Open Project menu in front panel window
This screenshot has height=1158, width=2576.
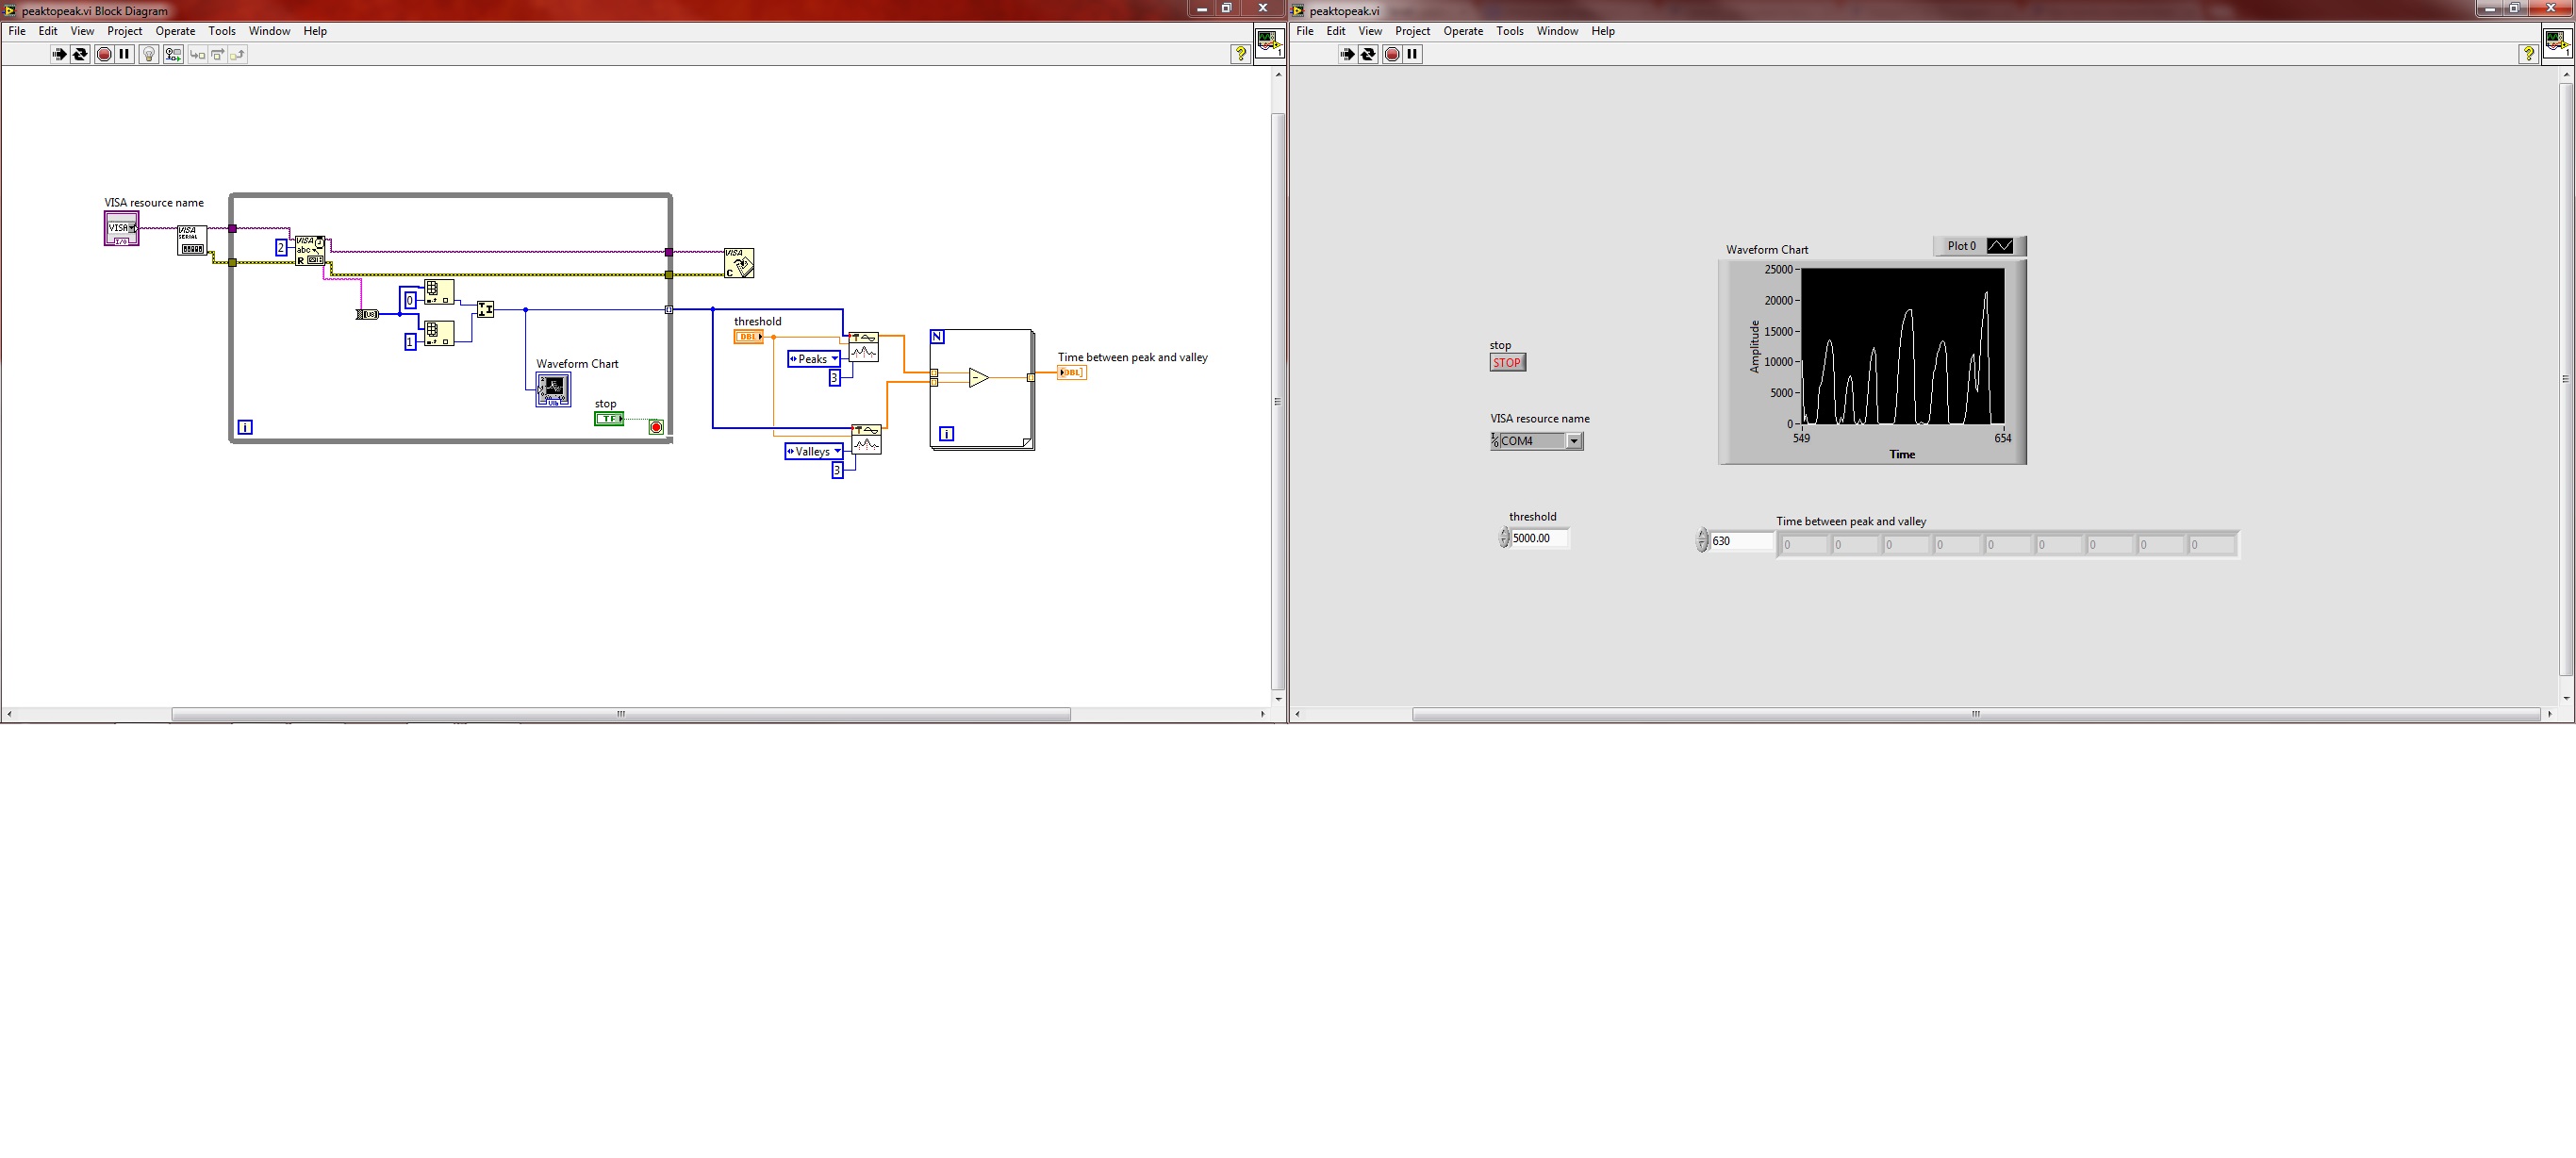point(1413,31)
